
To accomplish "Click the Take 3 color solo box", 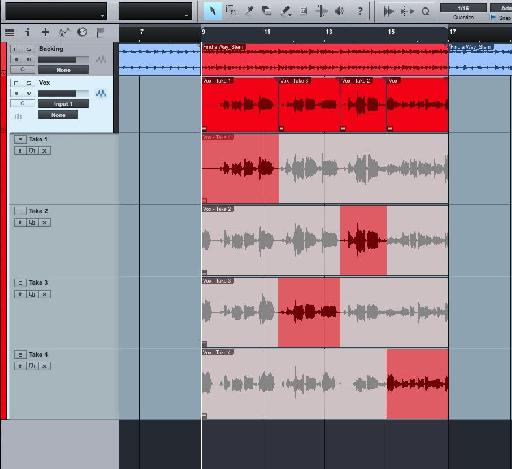I will [20, 283].
